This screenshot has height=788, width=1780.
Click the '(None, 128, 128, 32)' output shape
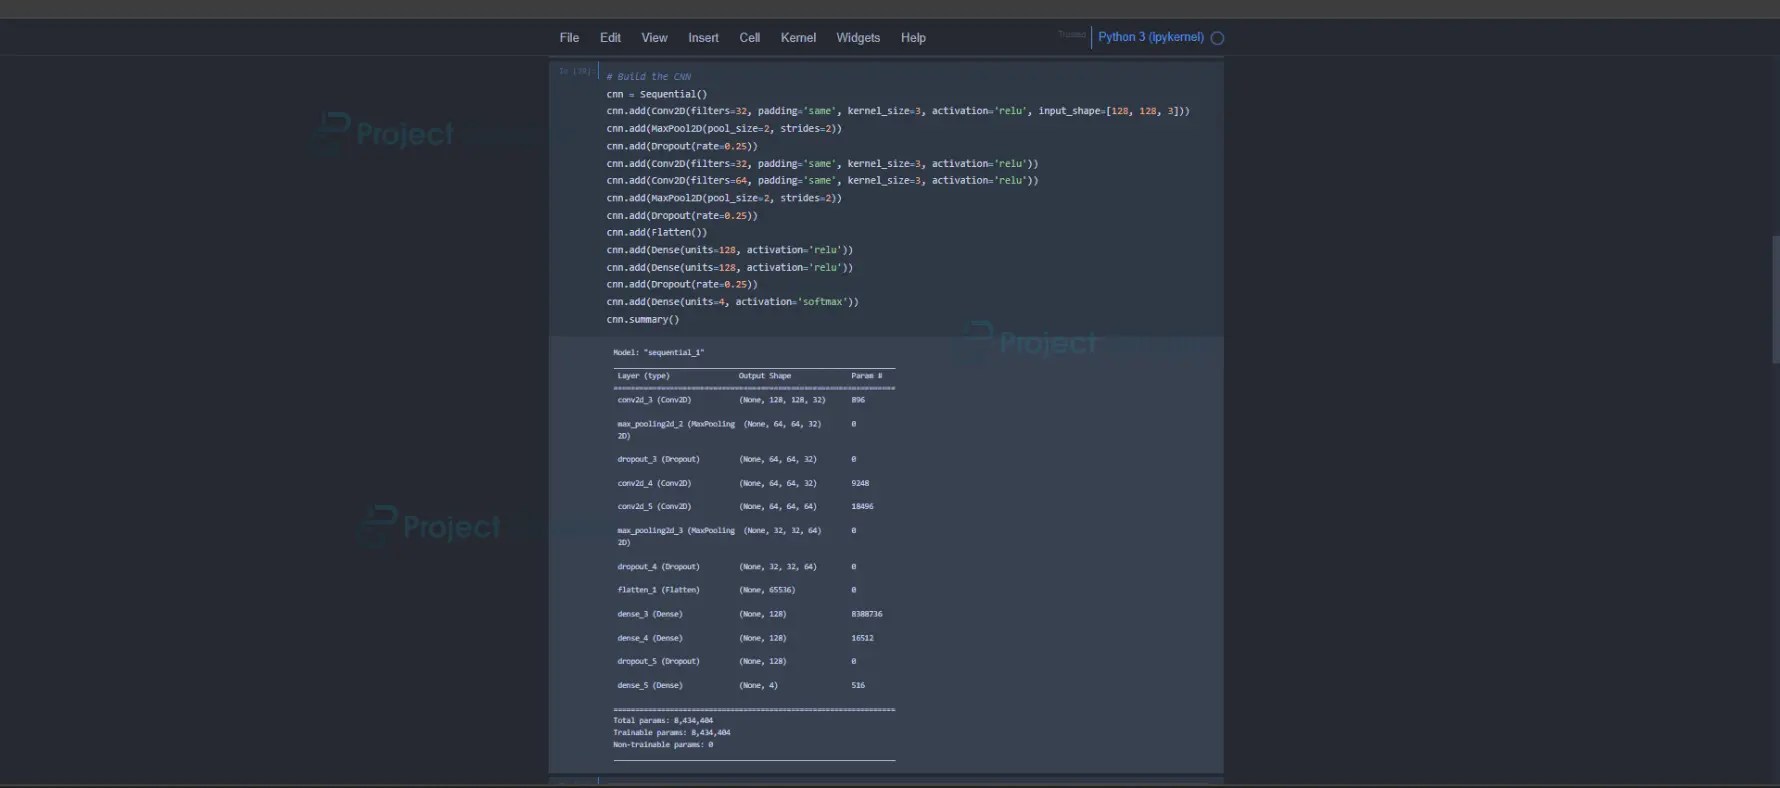click(x=782, y=400)
